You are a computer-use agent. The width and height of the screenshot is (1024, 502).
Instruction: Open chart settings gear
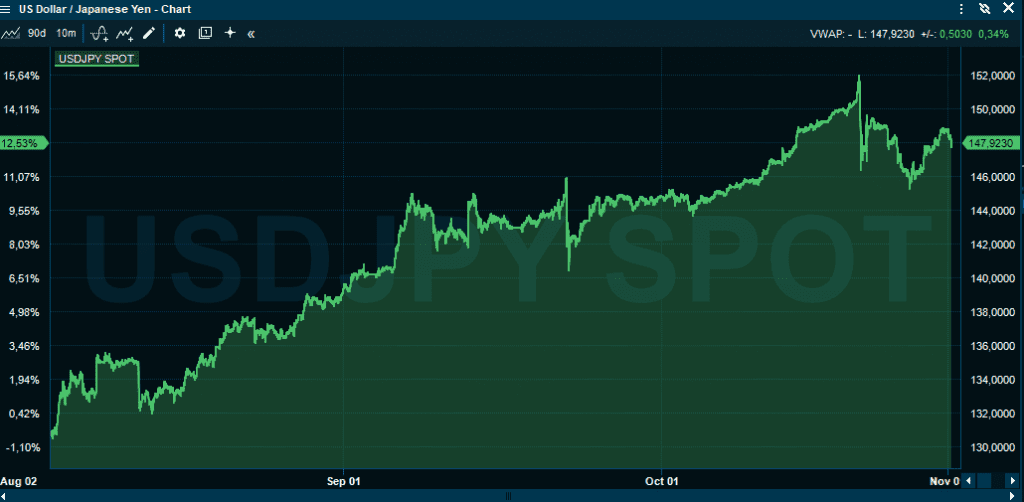[x=180, y=33]
